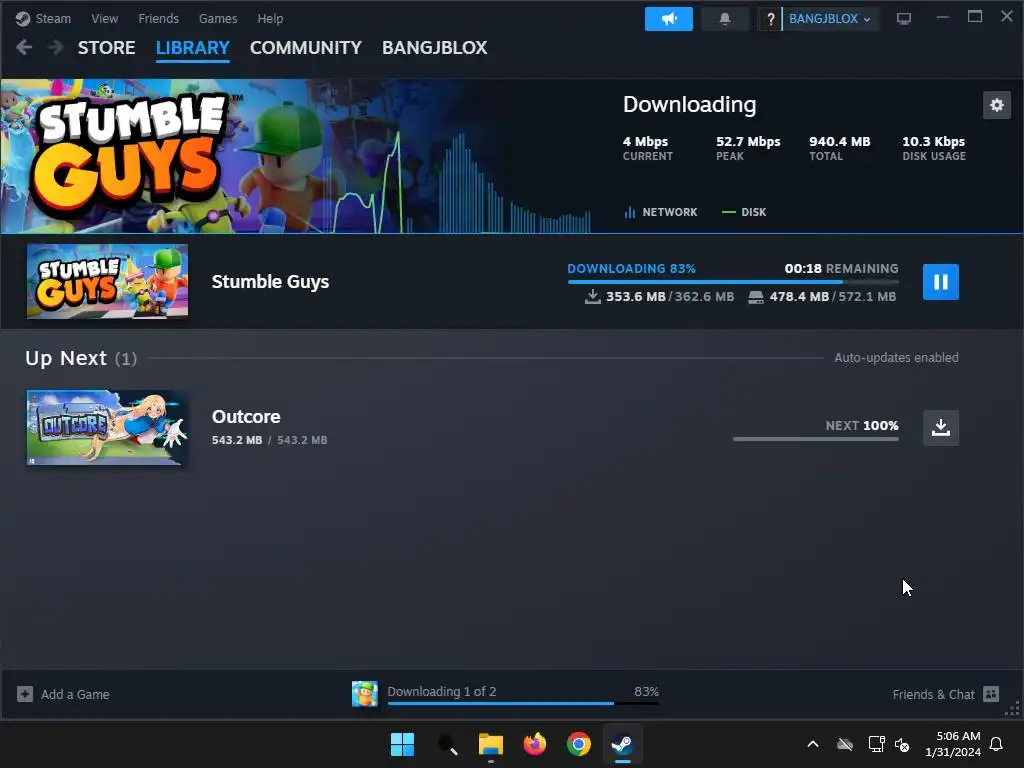This screenshot has width=1024, height=768.
Task: Click the Steam taskbar icon
Action: (622, 744)
